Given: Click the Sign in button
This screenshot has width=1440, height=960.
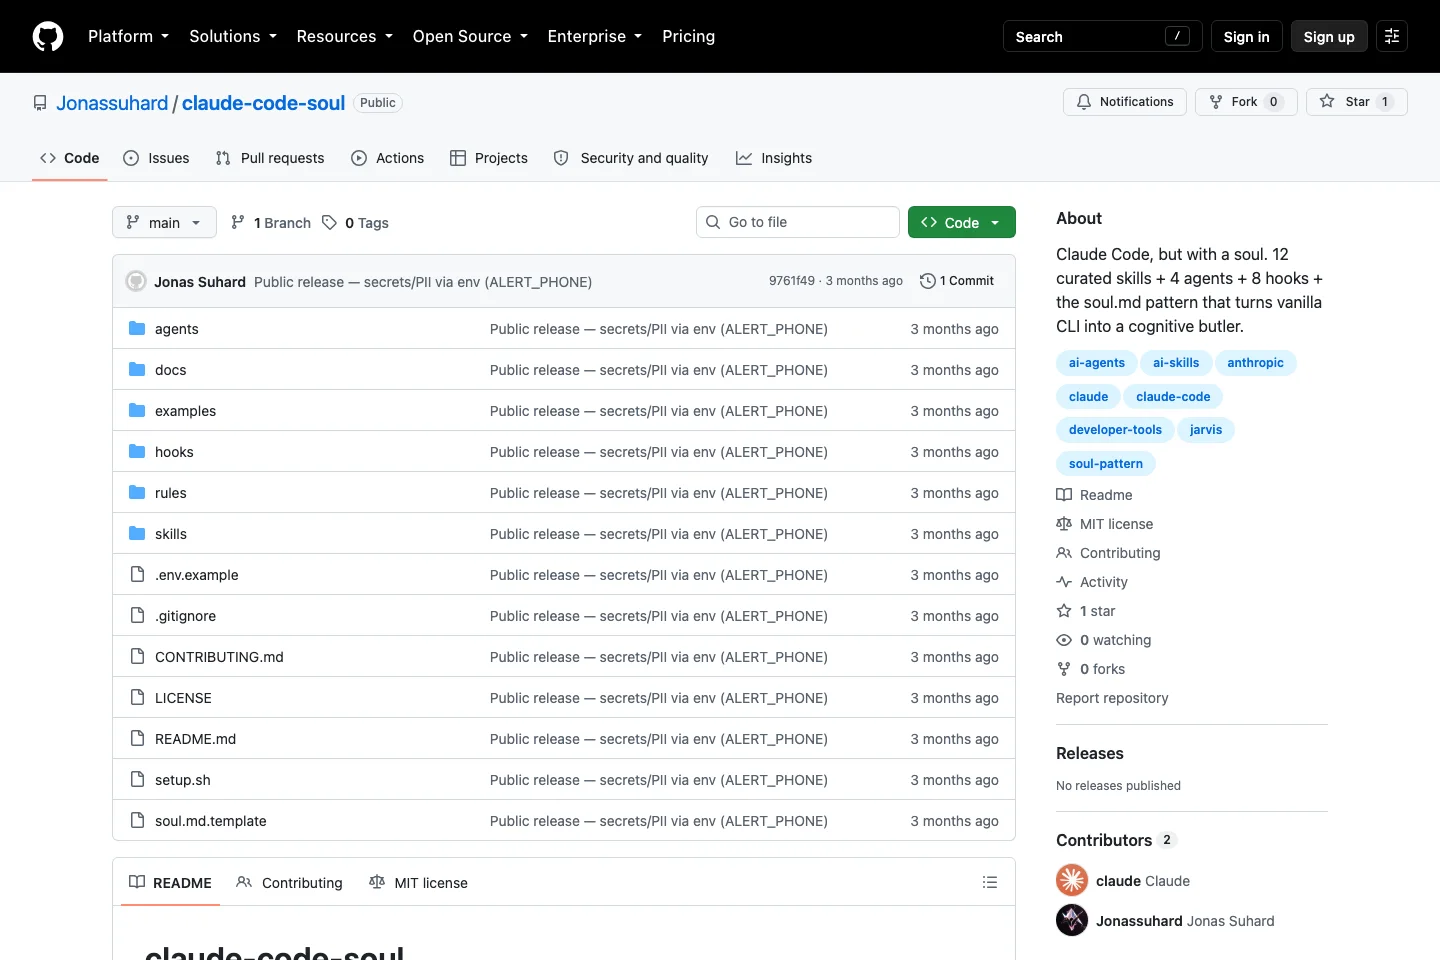Looking at the screenshot, I should (1246, 36).
